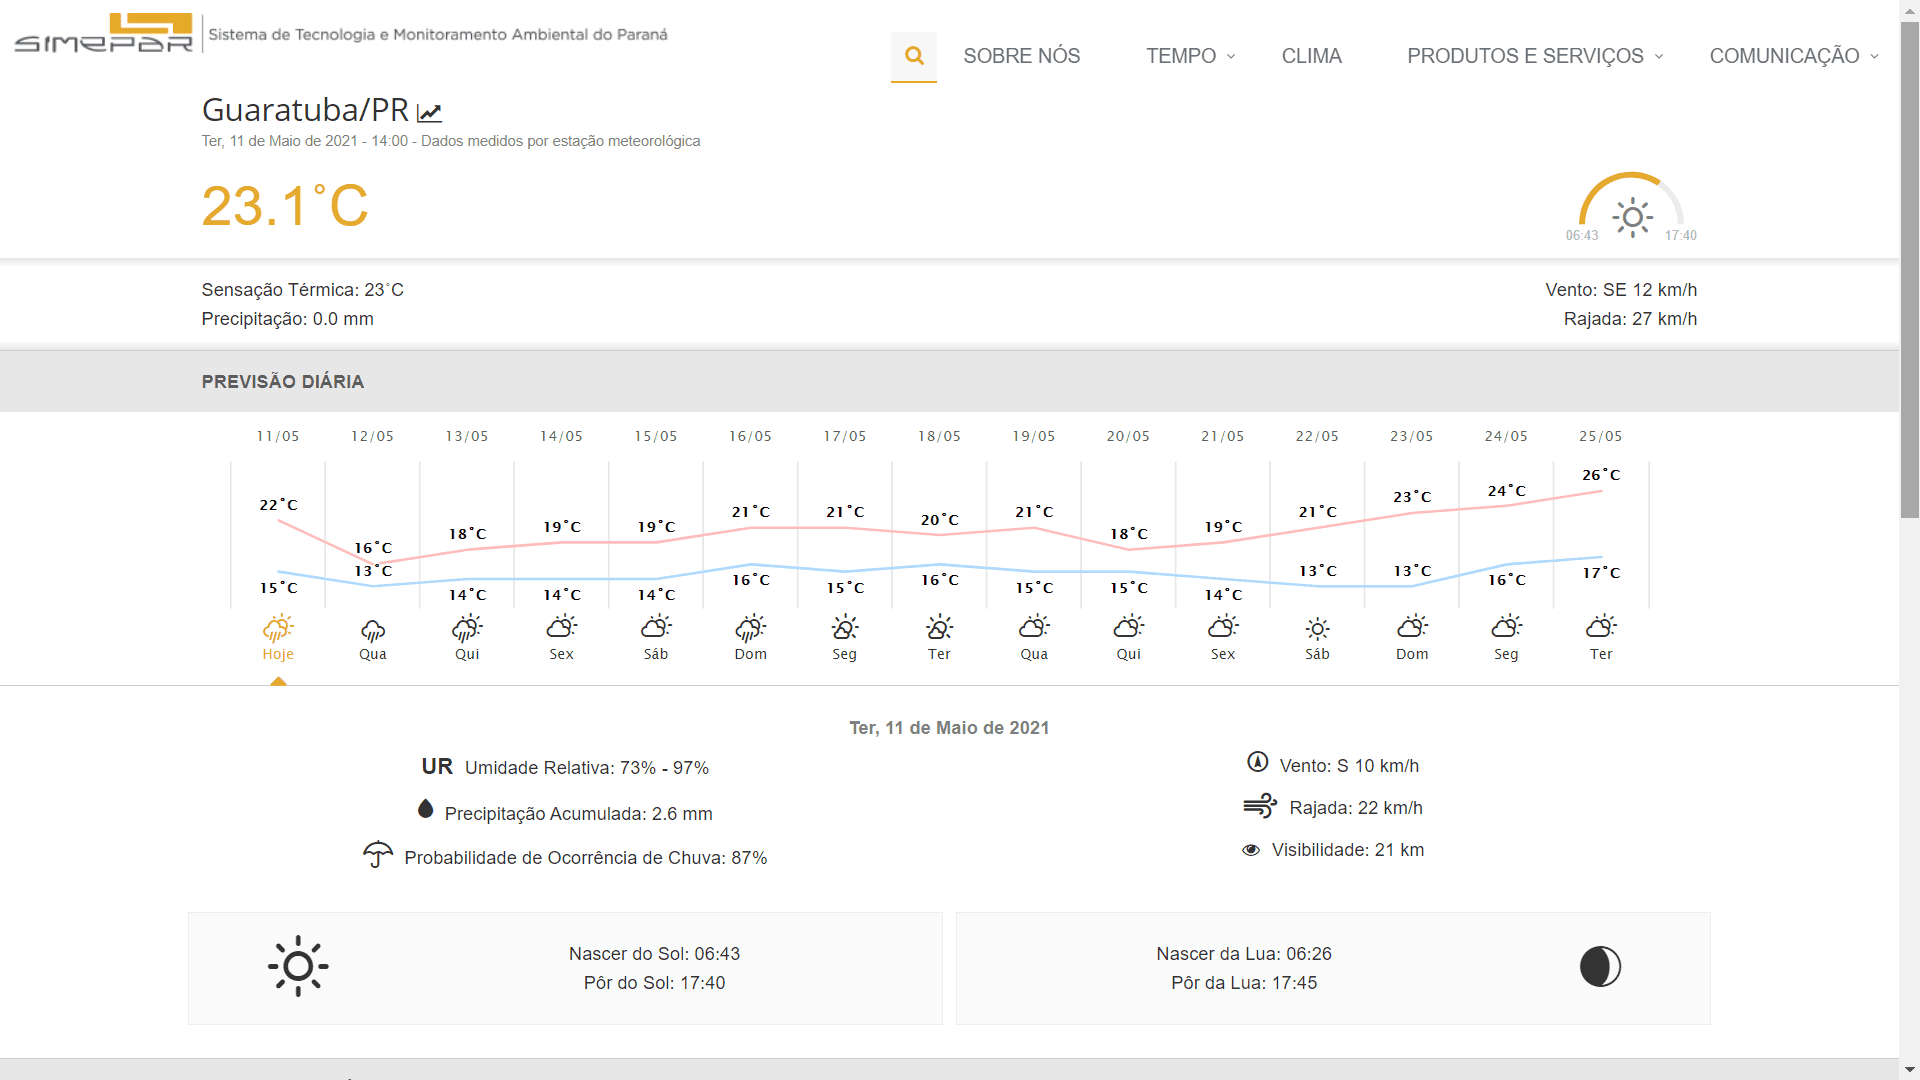Select Ter weather icon for 25/05
1920x1080 pixels.
pyautogui.click(x=1601, y=627)
